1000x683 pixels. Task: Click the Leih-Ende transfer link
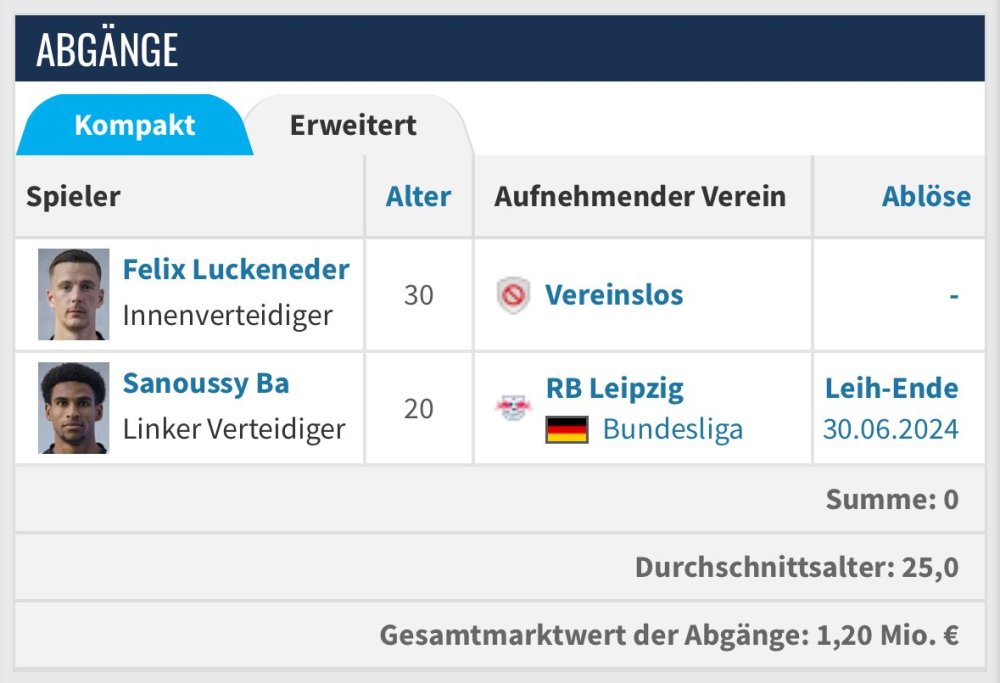(x=891, y=388)
